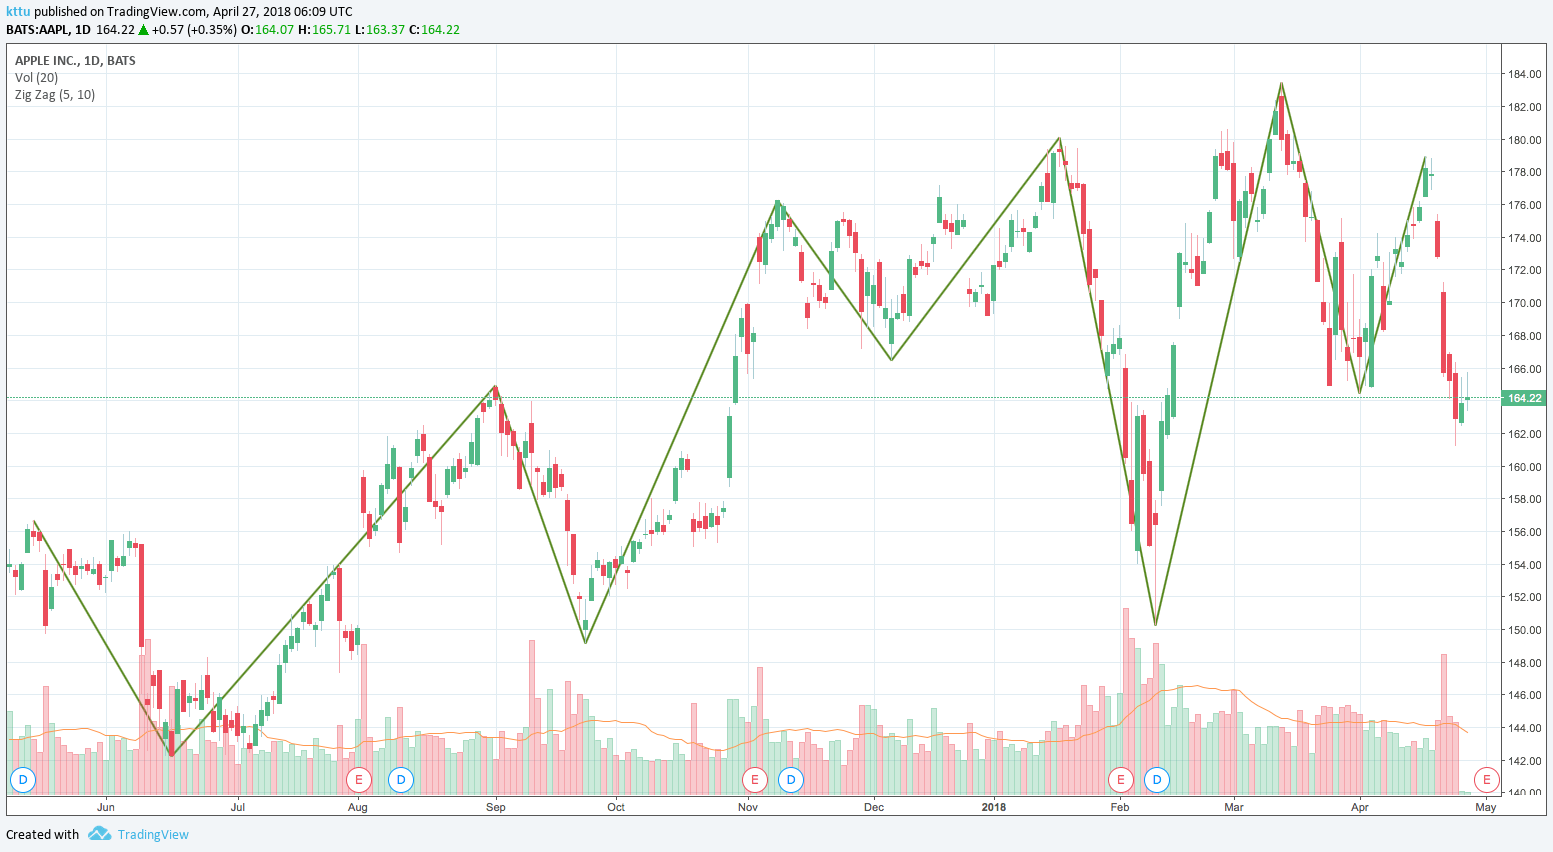
Task: Click the Jun label on time axis
Action: coord(106,807)
